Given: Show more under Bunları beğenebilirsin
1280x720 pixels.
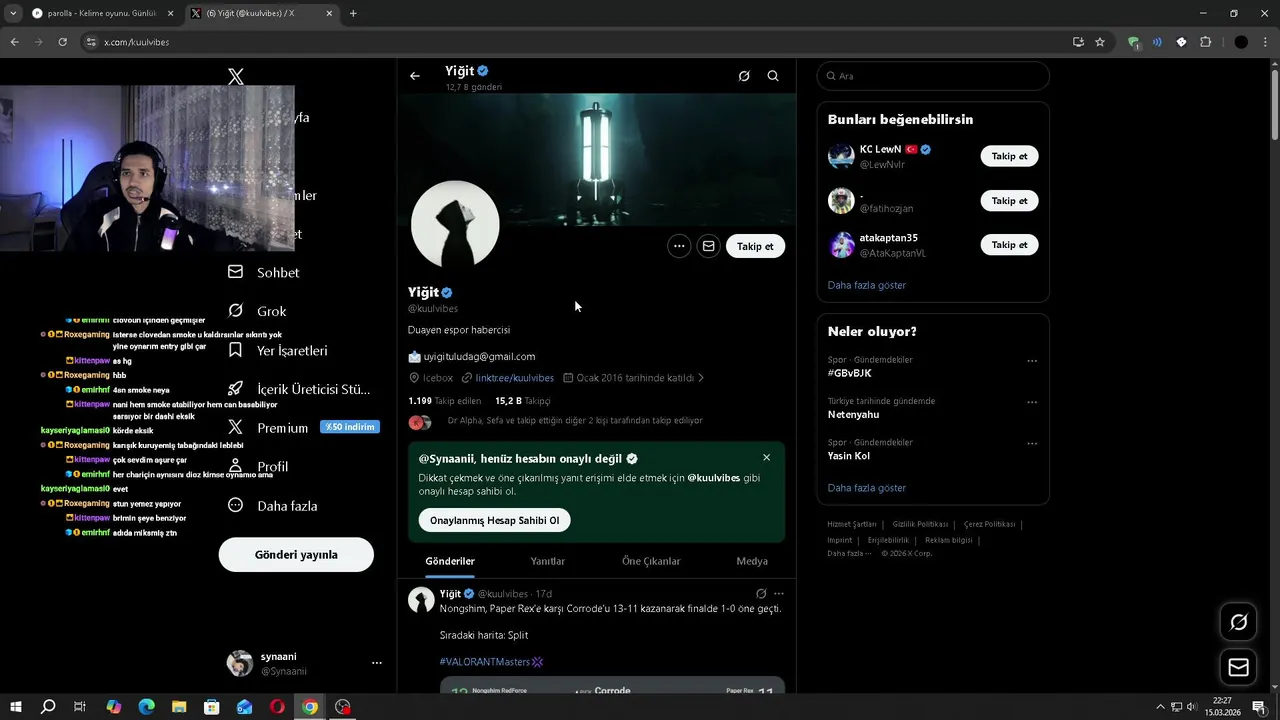Looking at the screenshot, I should point(867,285).
